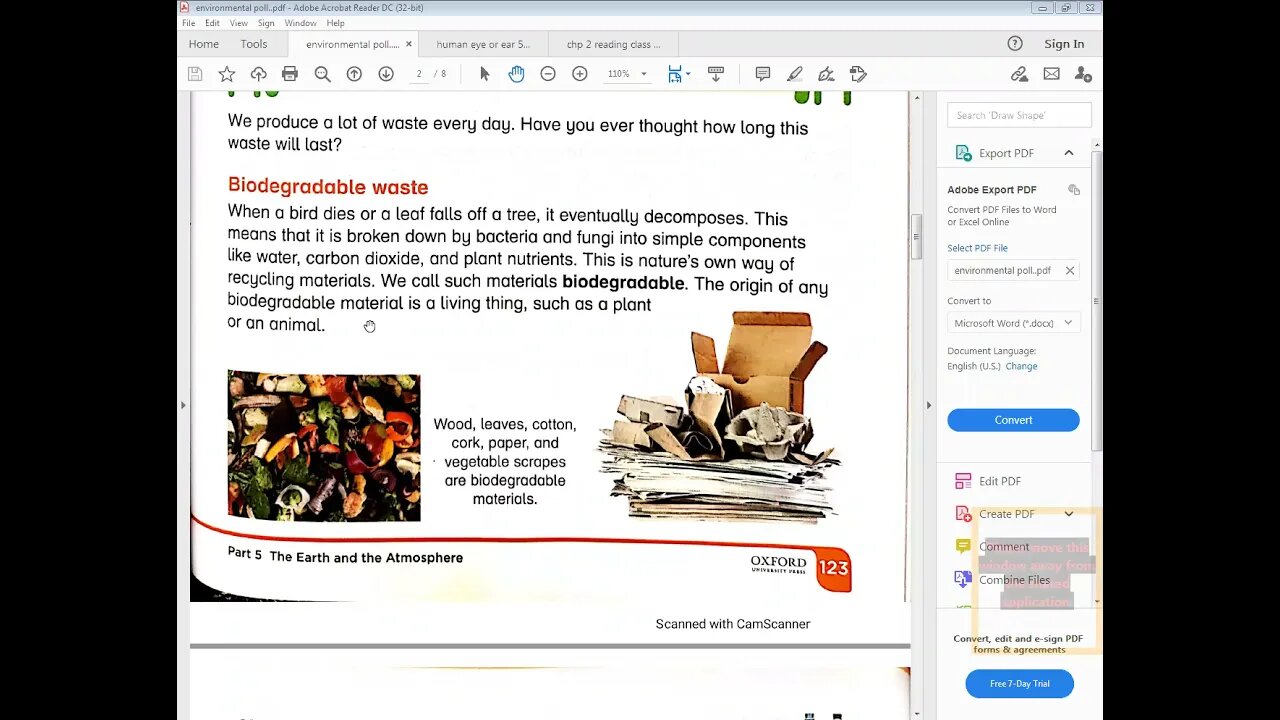Activate the Selection arrow tool
This screenshot has height=720, width=1280.
tap(485, 74)
